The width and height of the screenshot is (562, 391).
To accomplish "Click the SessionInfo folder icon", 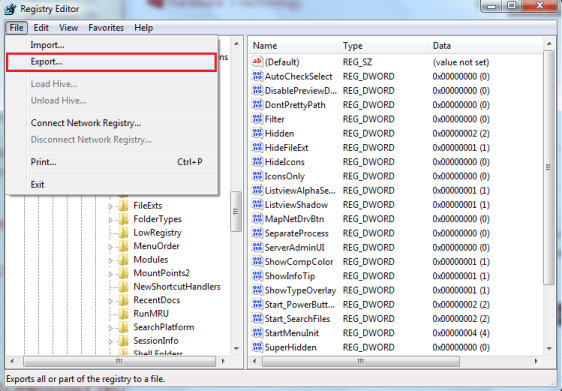I will point(123,340).
